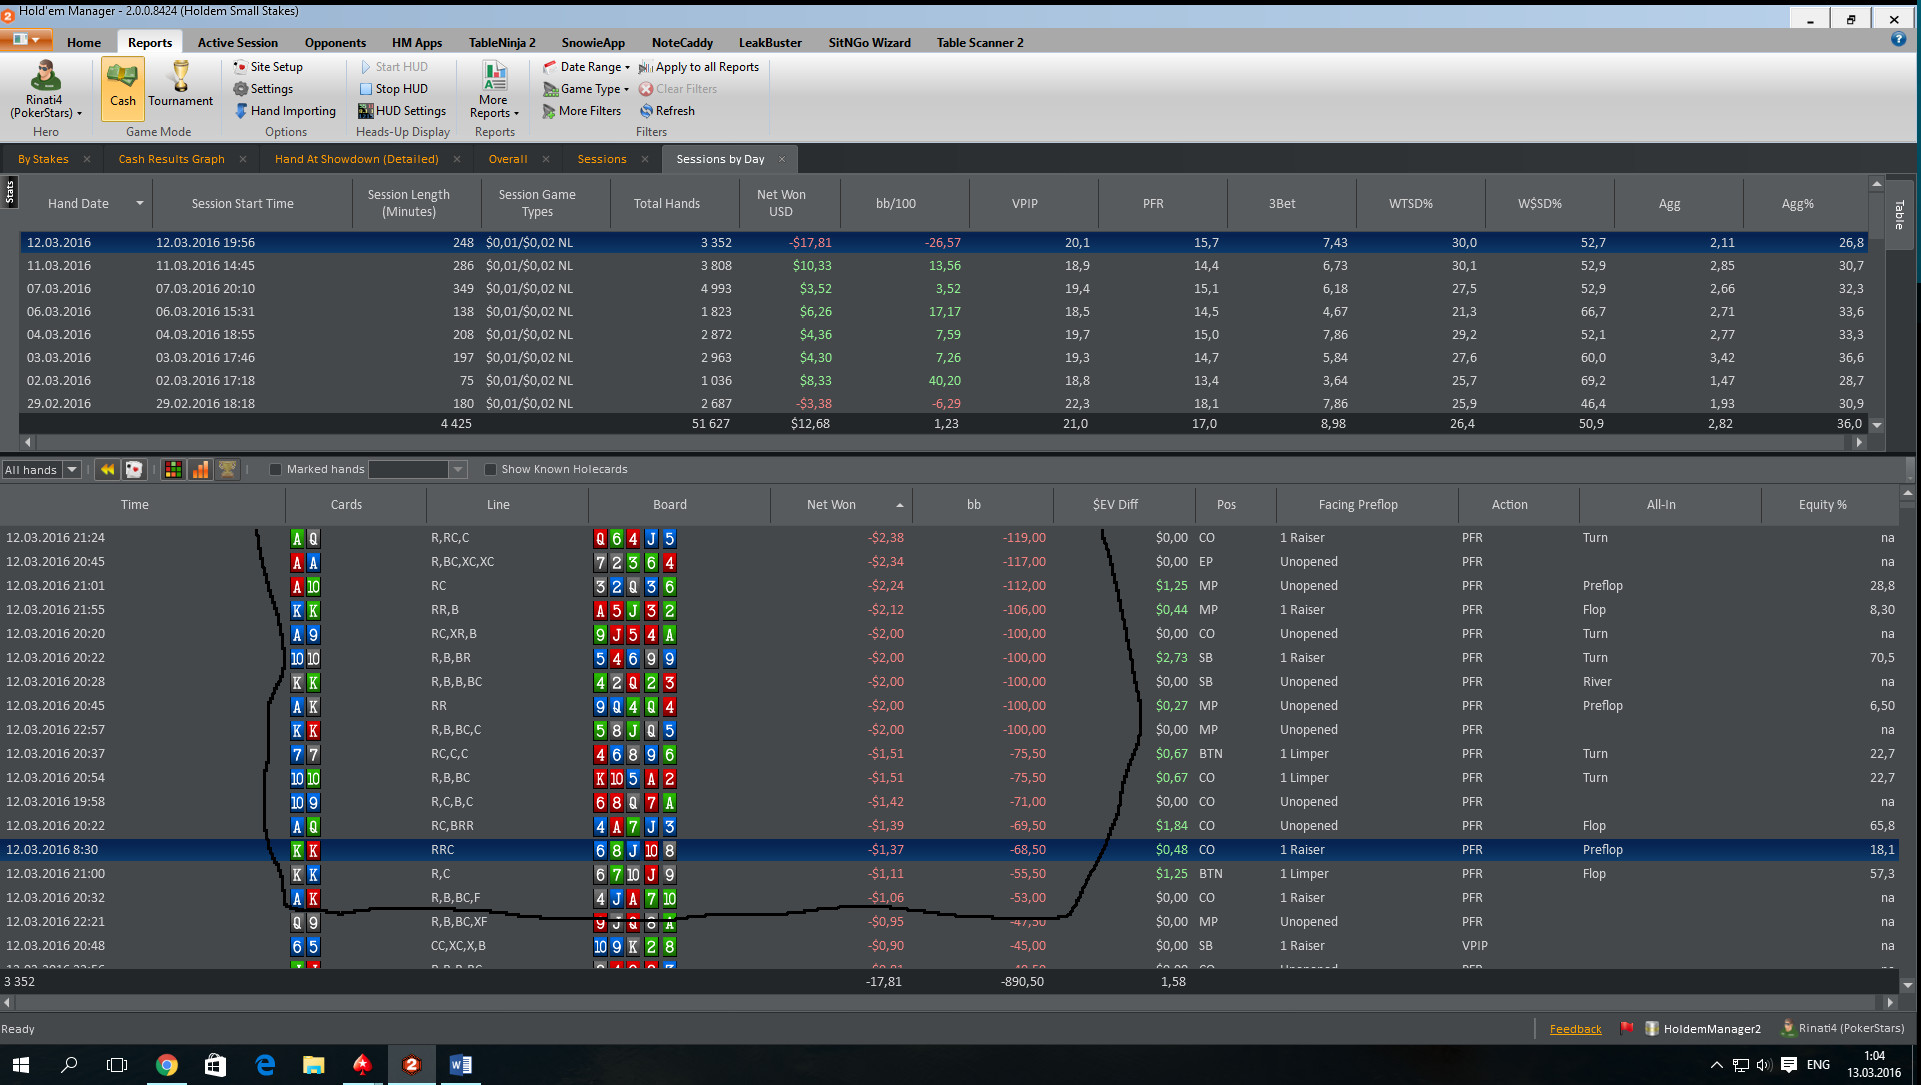The height and width of the screenshot is (1085, 1921).
Task: Open Date Range filter dropdown
Action: [x=586, y=67]
